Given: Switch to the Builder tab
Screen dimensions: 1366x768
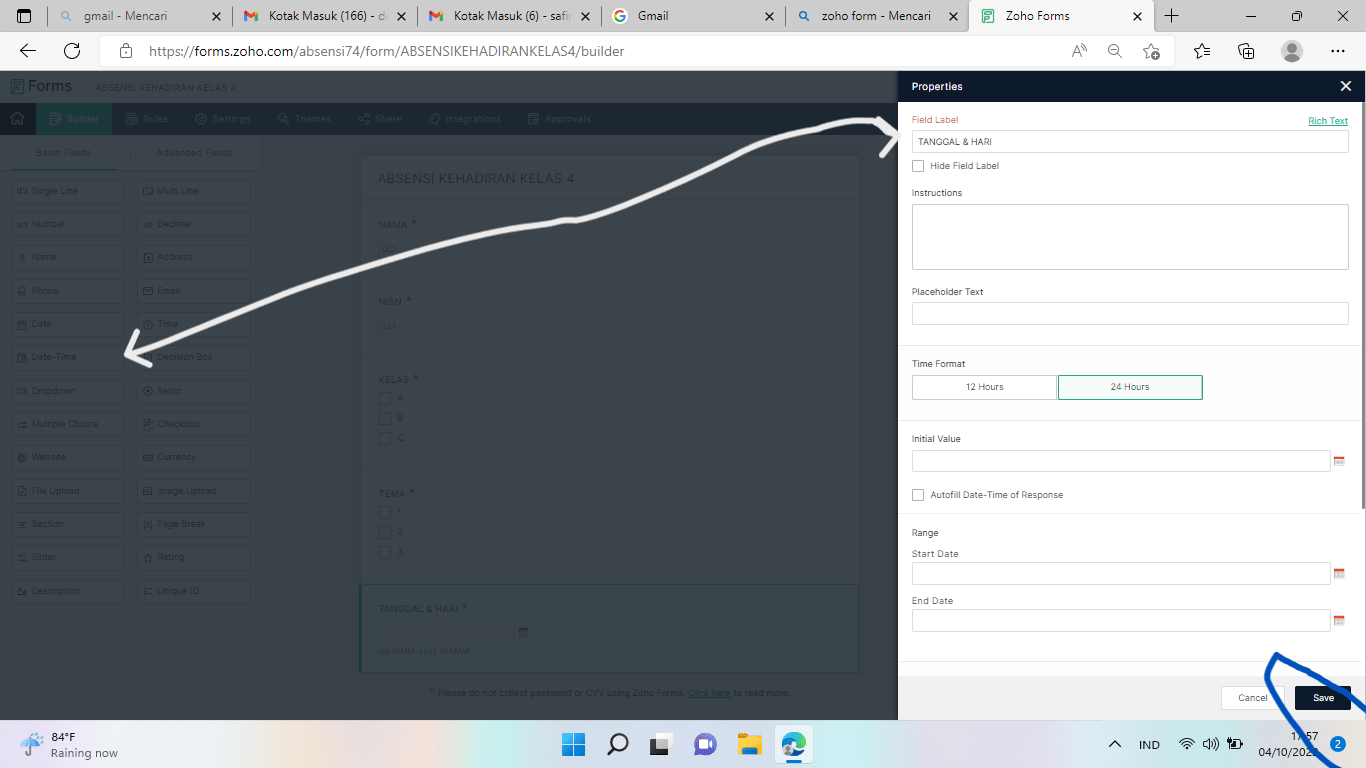Looking at the screenshot, I should click(74, 119).
